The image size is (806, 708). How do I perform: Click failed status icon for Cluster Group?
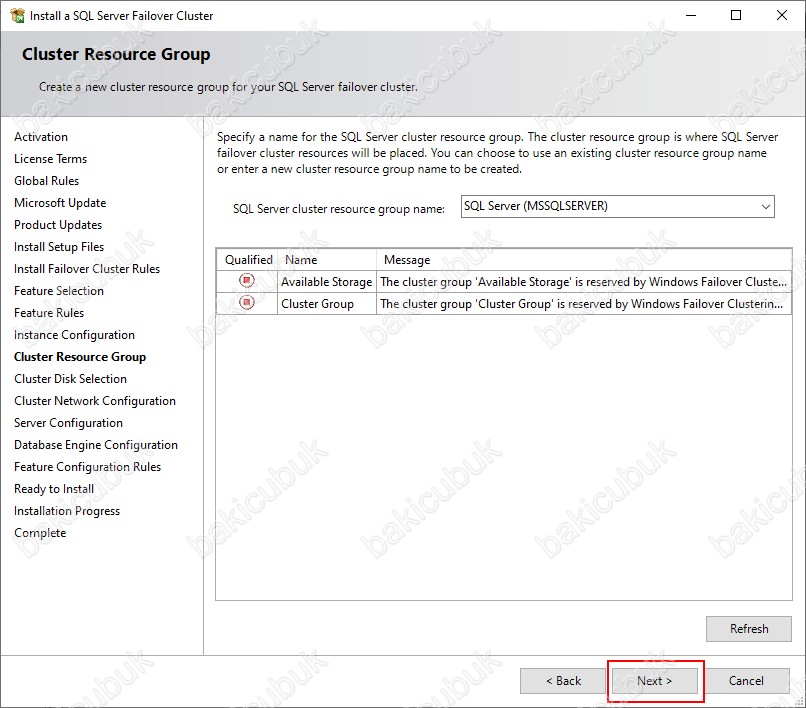[247, 302]
